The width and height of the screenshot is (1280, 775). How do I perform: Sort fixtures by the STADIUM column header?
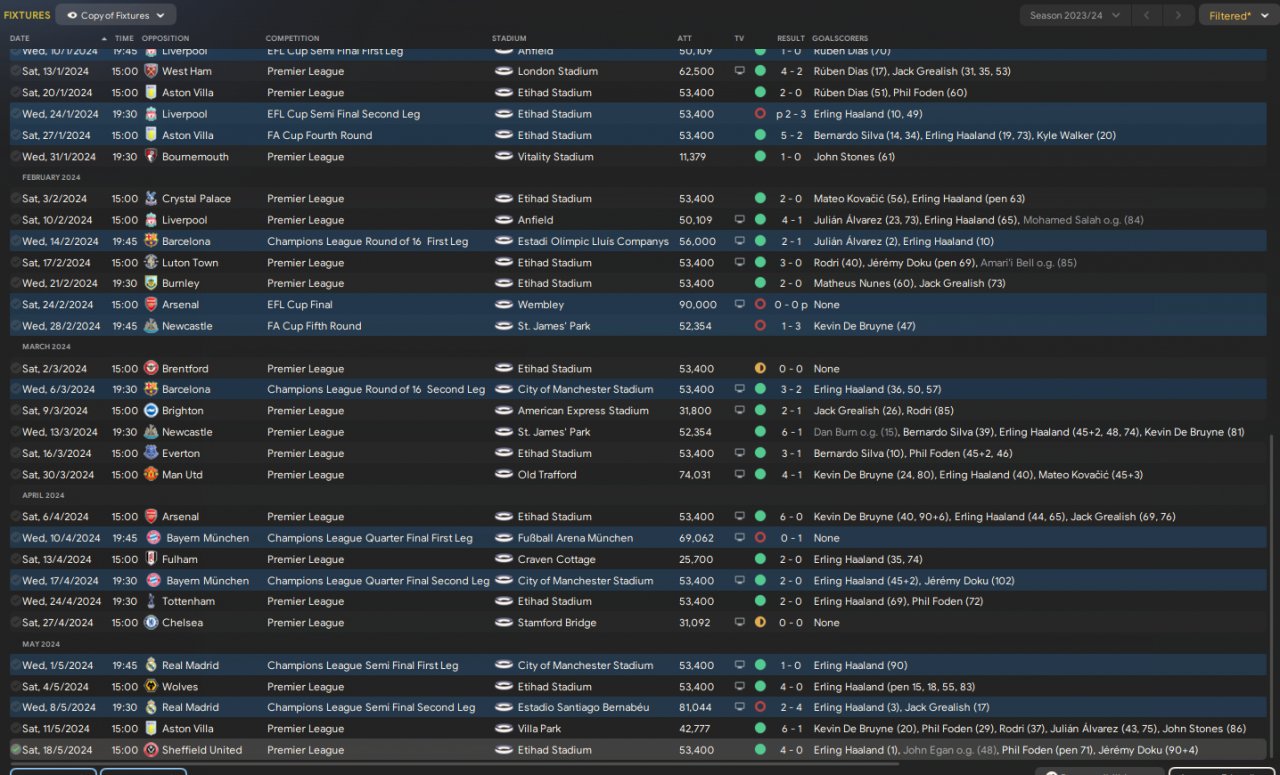509,38
